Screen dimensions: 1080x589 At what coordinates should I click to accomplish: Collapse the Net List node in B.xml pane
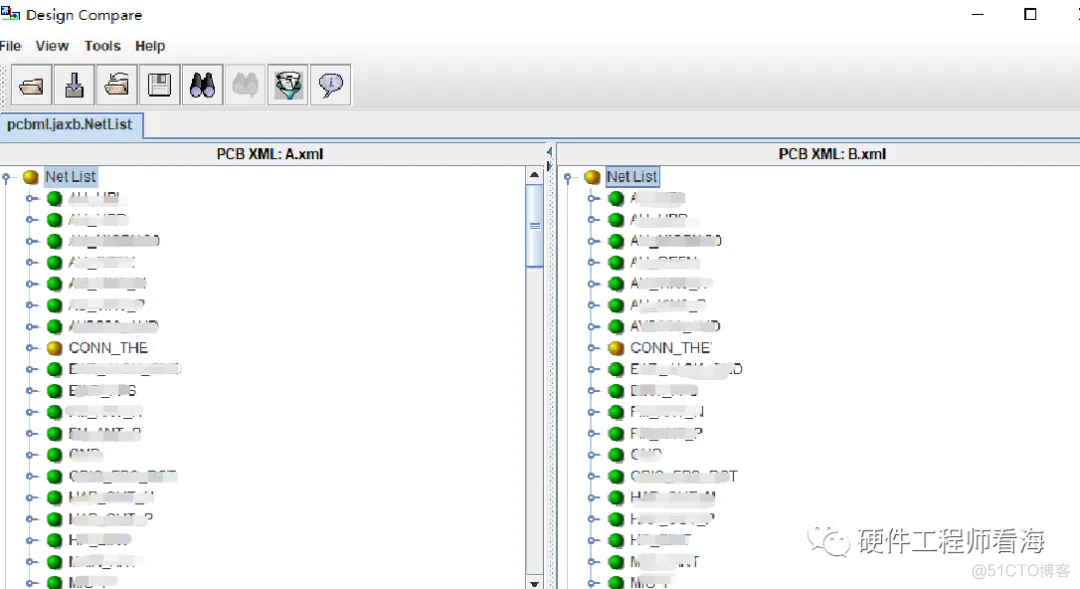(x=568, y=178)
